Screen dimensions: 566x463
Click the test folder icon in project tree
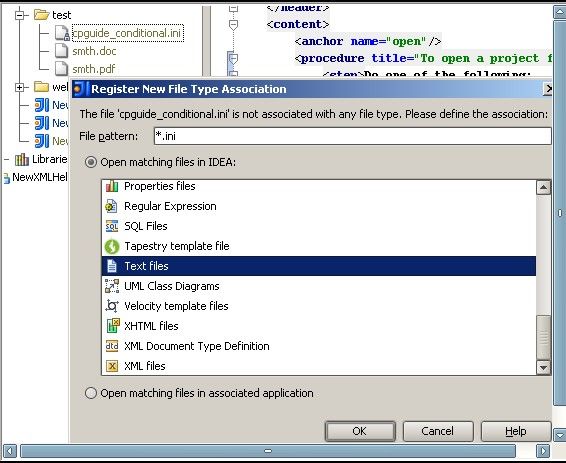pyautogui.click(x=42, y=15)
